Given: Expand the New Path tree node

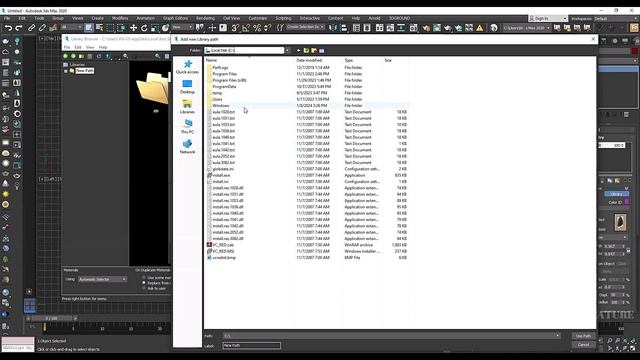Looking at the screenshot, I should click(66, 71).
